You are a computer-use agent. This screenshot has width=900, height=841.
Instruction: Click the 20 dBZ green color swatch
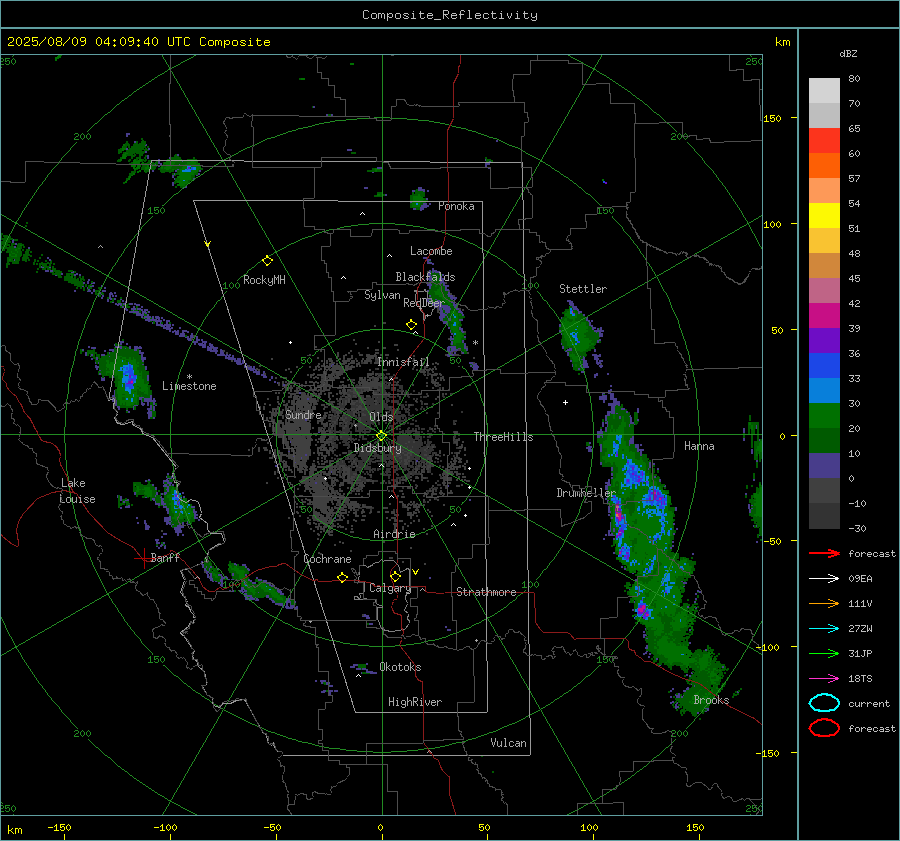pyautogui.click(x=824, y=415)
